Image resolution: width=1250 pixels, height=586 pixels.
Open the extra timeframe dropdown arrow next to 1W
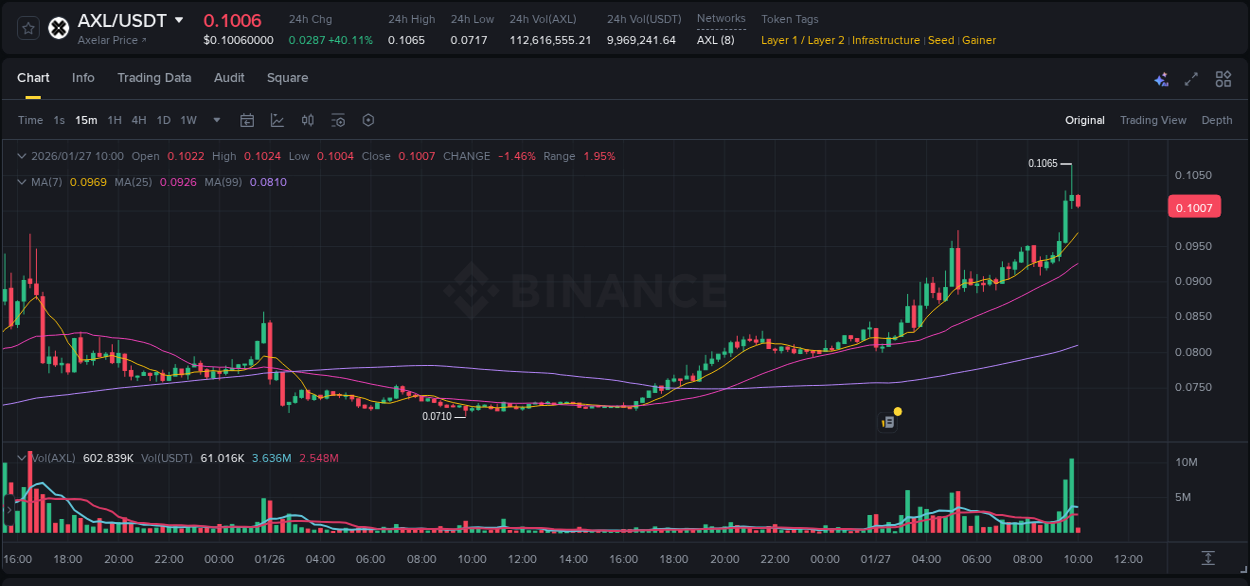(x=215, y=120)
